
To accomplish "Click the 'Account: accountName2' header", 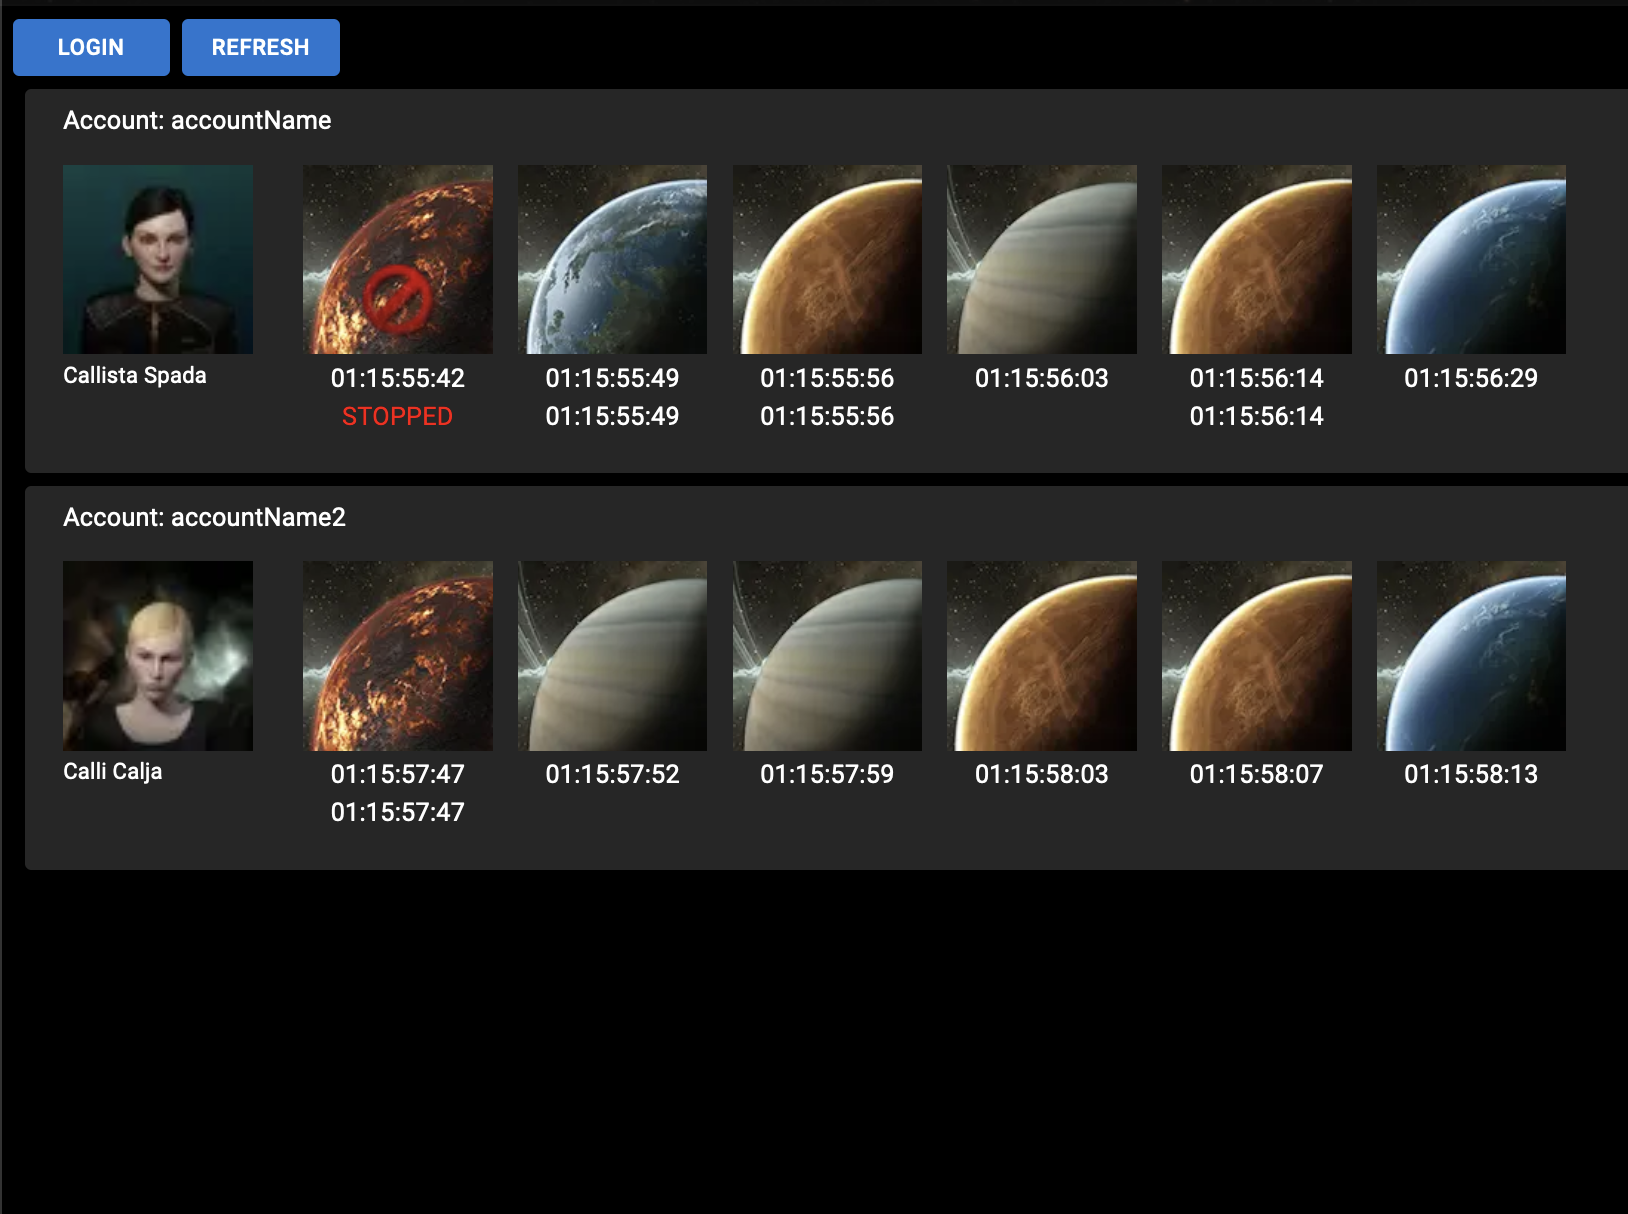I will tap(204, 517).
